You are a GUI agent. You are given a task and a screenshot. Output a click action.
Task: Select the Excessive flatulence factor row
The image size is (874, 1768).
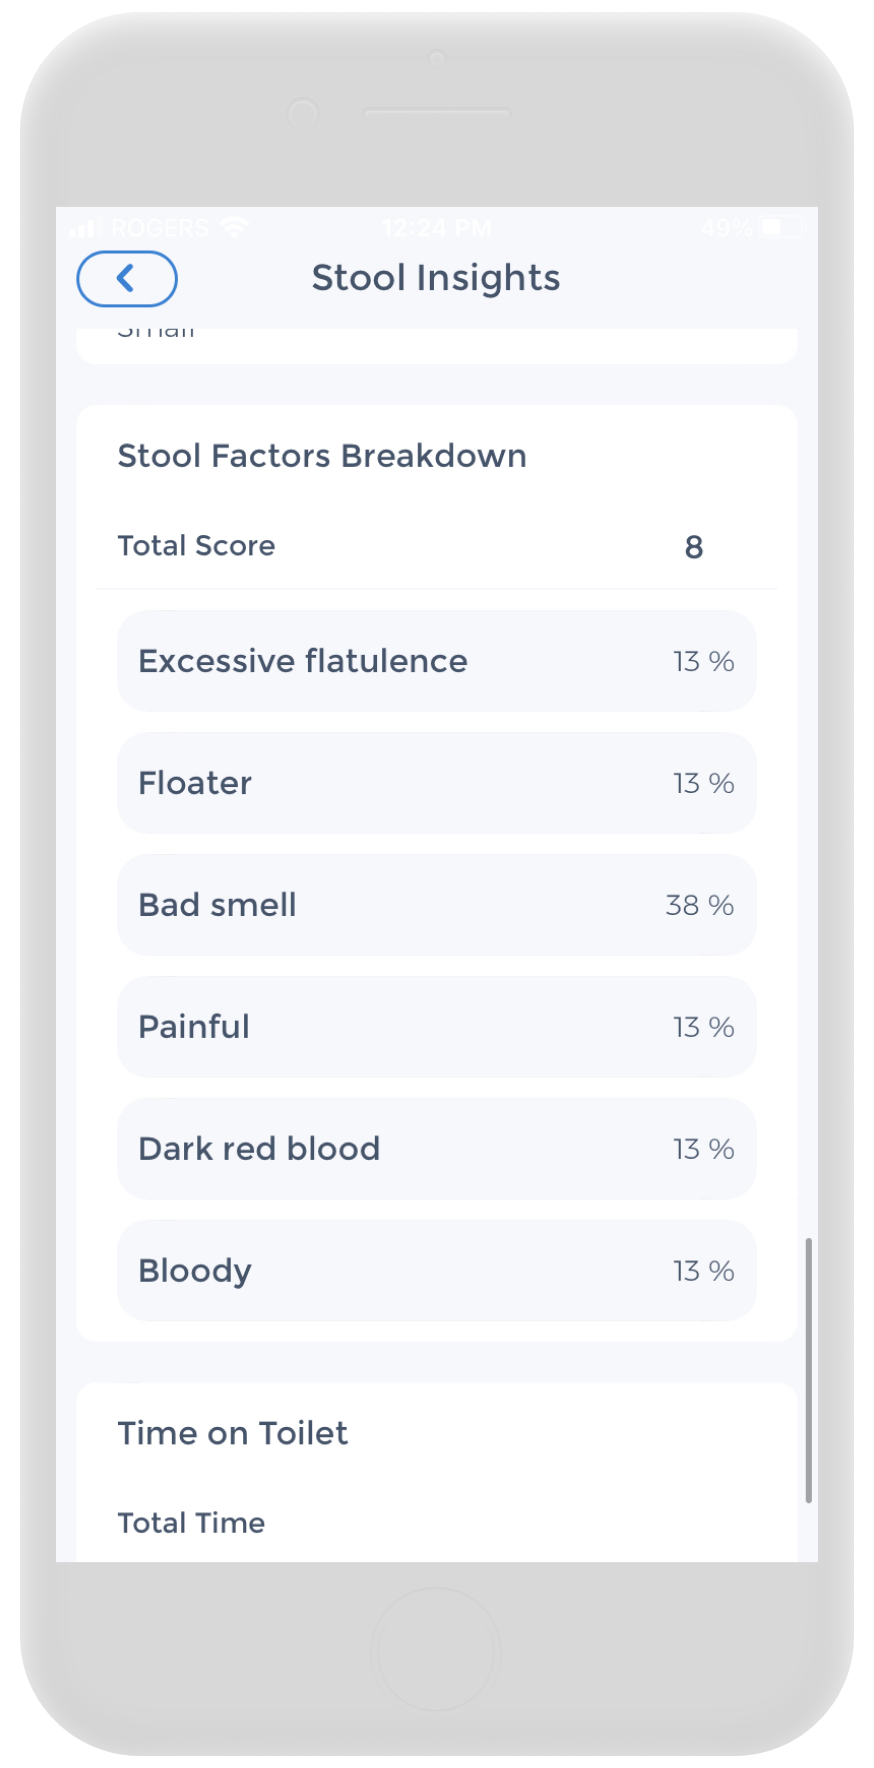click(x=436, y=661)
